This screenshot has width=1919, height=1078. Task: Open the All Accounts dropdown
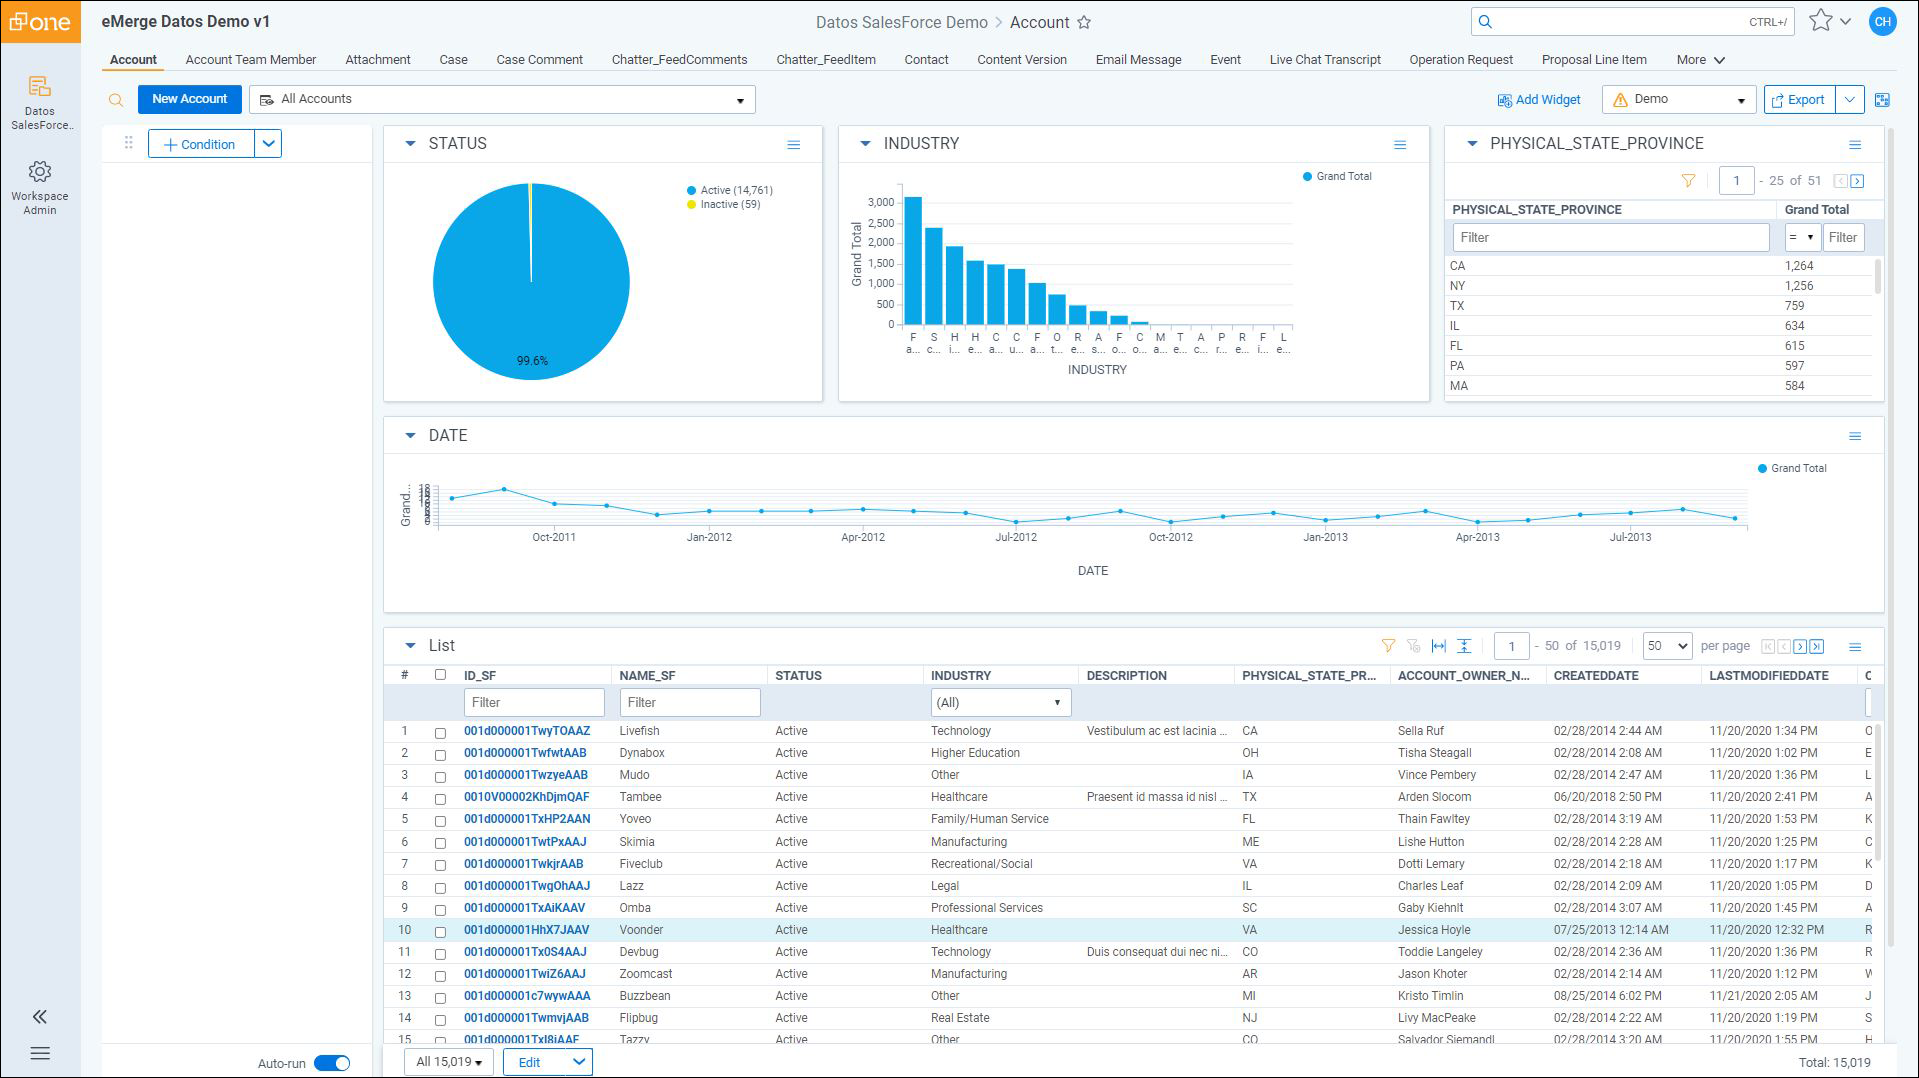pyautogui.click(x=502, y=99)
